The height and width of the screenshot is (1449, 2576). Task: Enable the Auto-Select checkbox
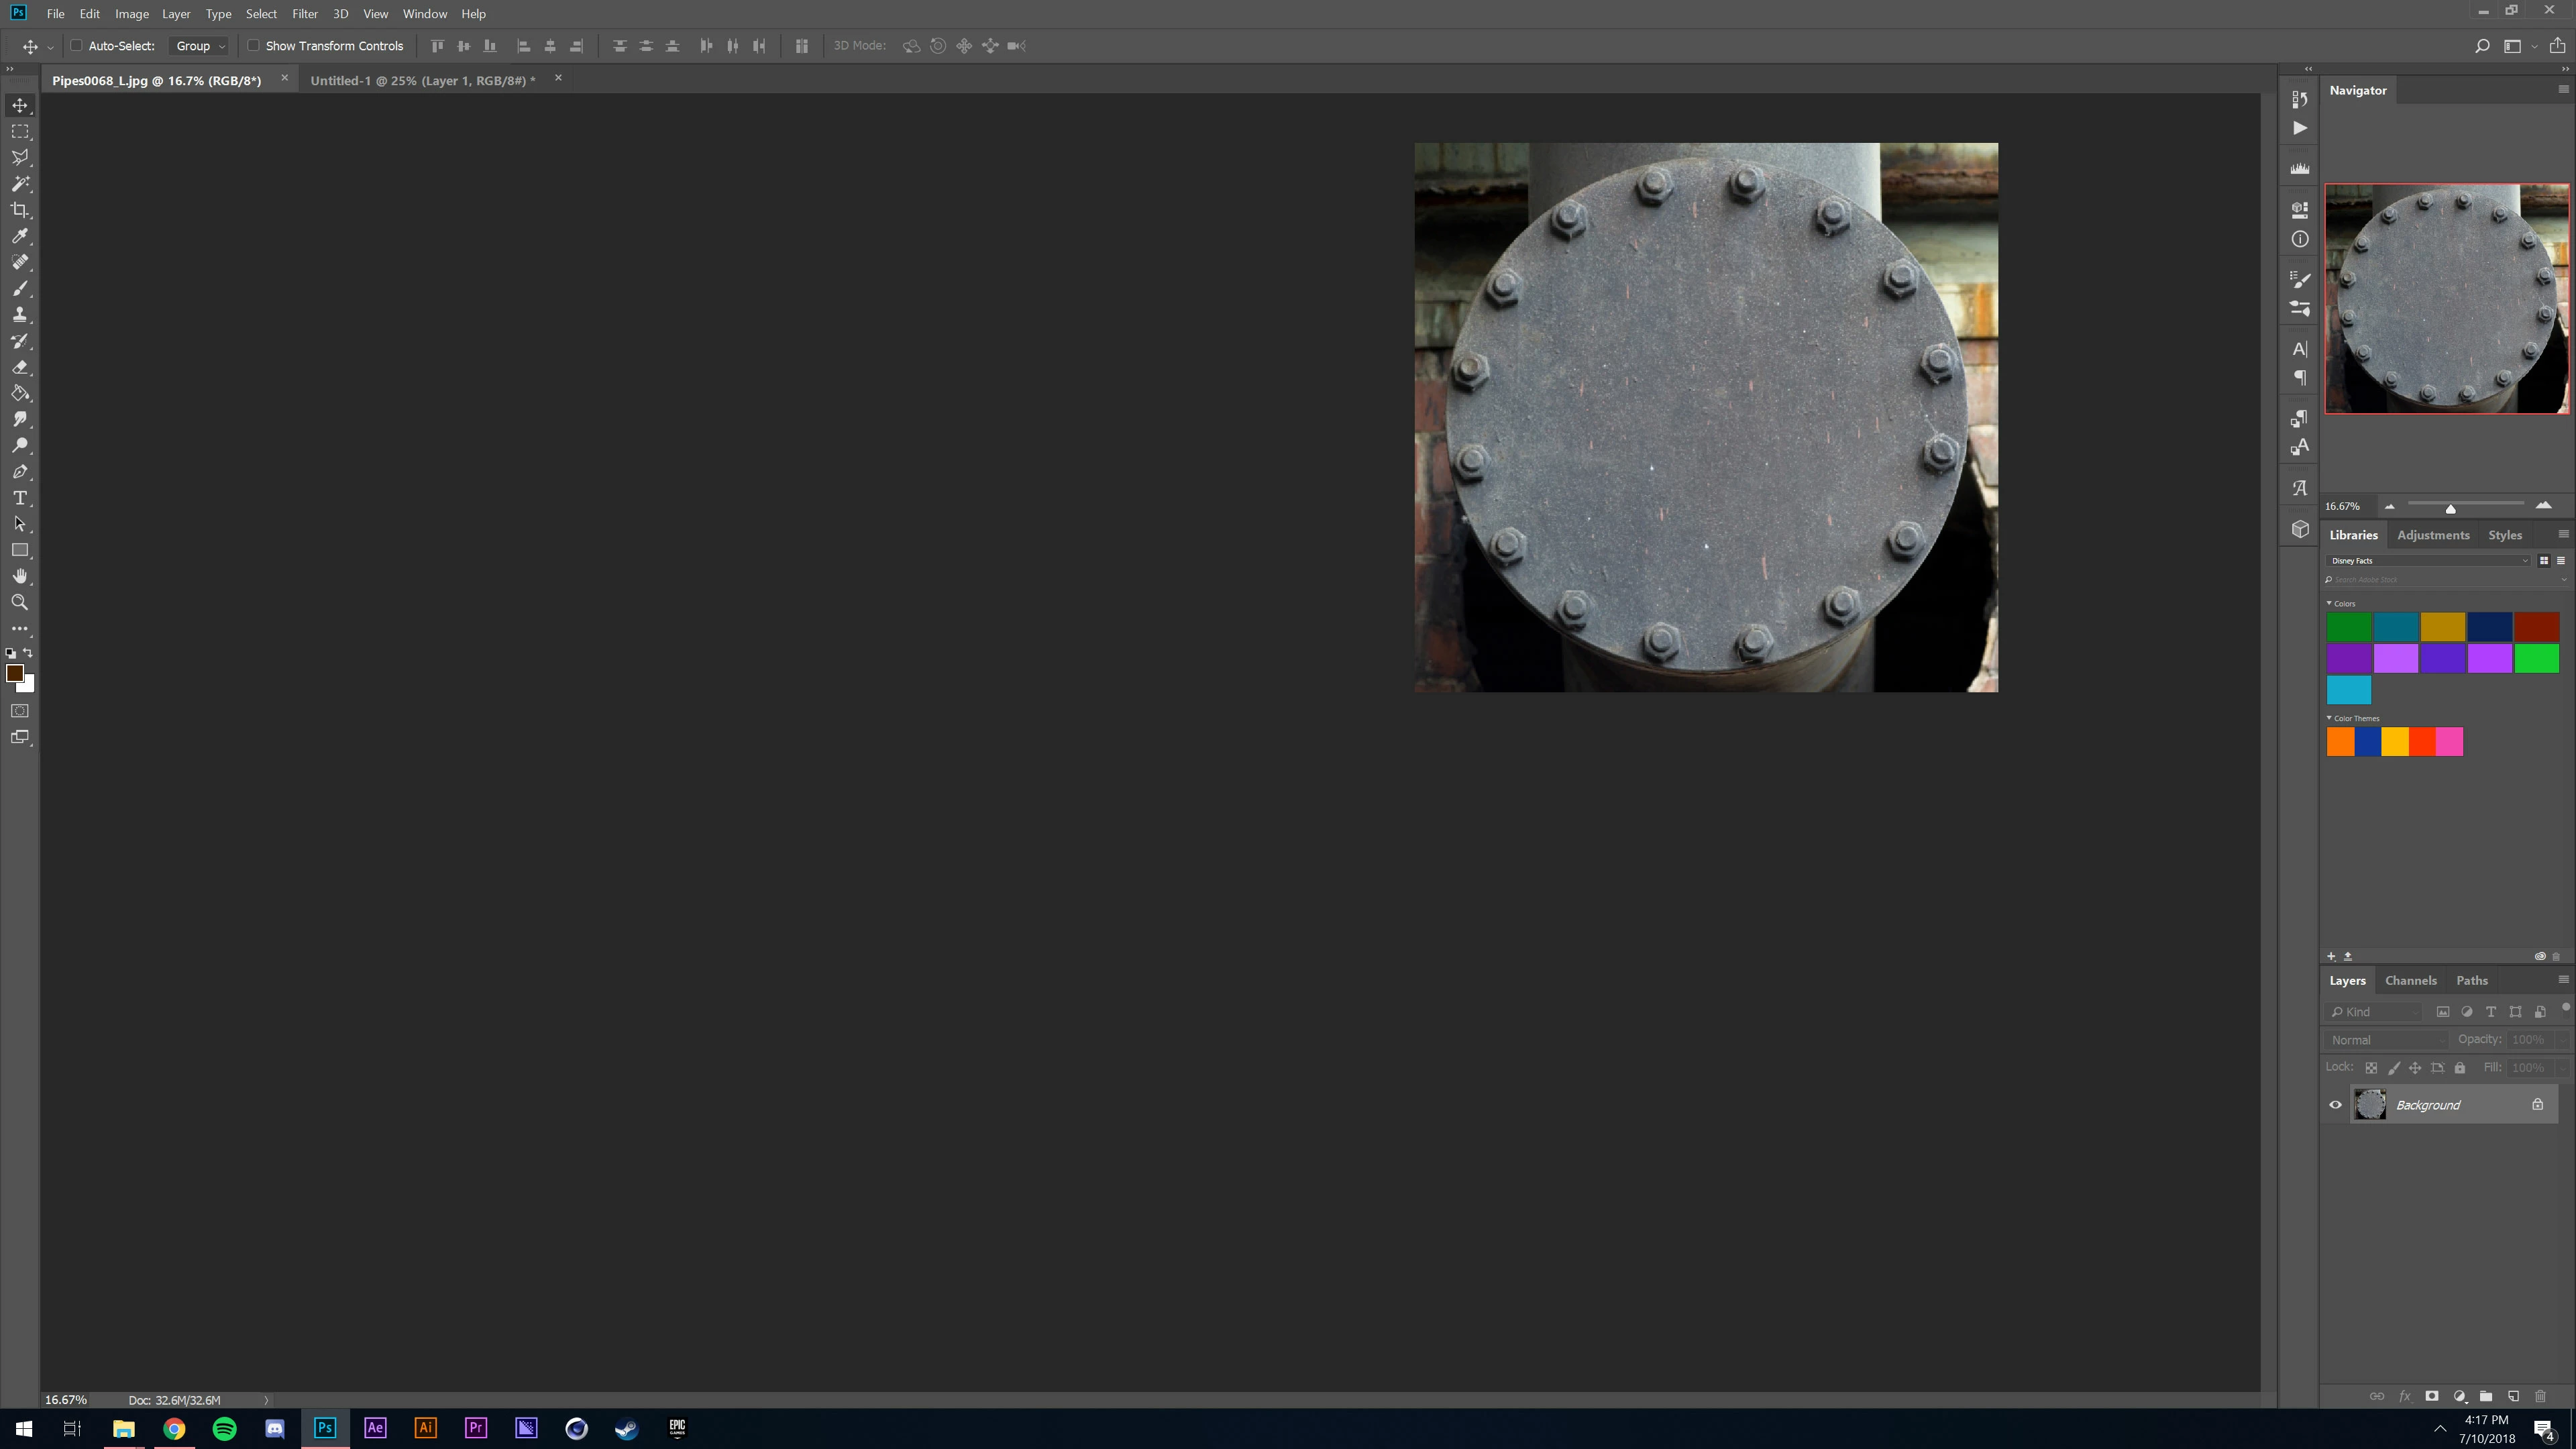click(76, 45)
